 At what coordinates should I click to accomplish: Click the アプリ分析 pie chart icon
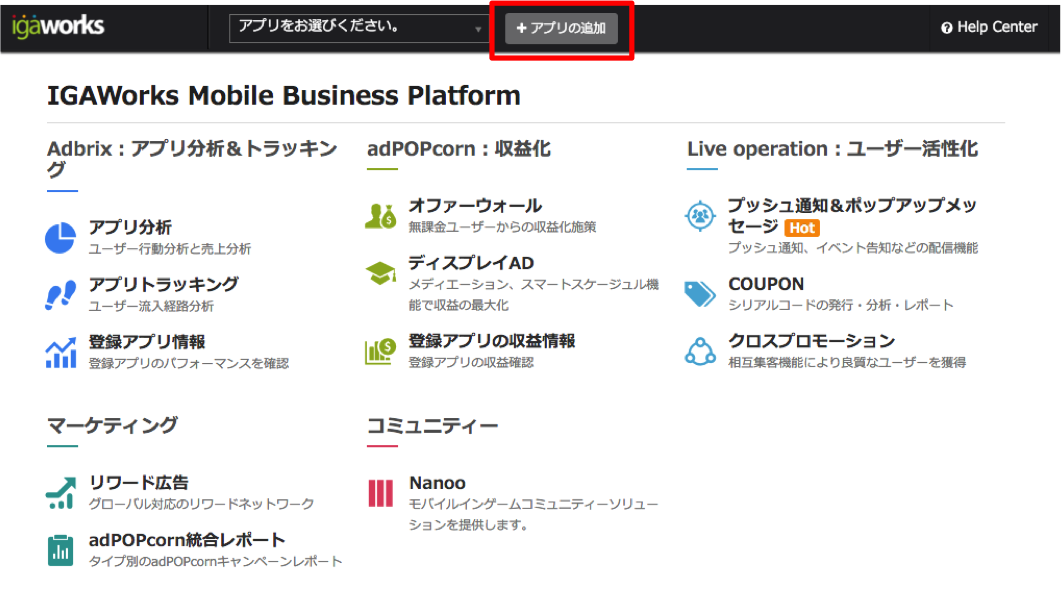pyautogui.click(x=60, y=238)
